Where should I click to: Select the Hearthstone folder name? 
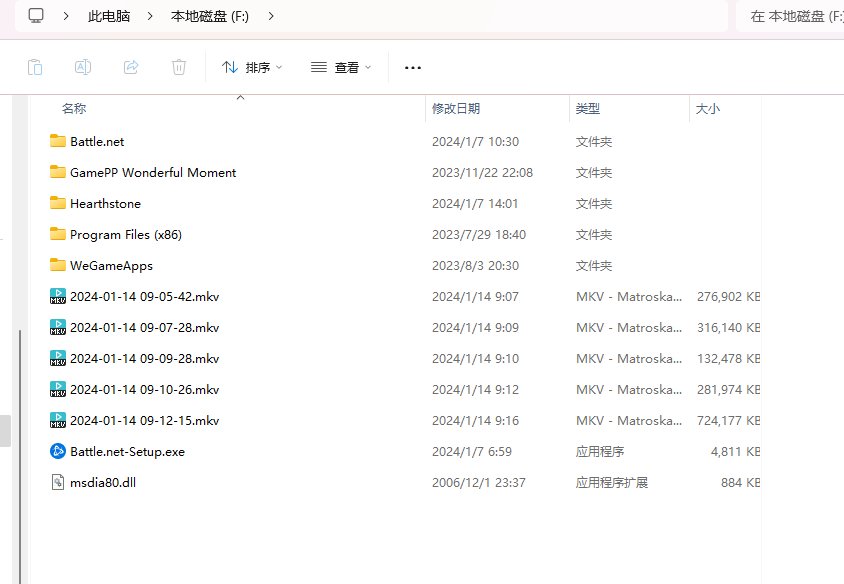pos(106,203)
